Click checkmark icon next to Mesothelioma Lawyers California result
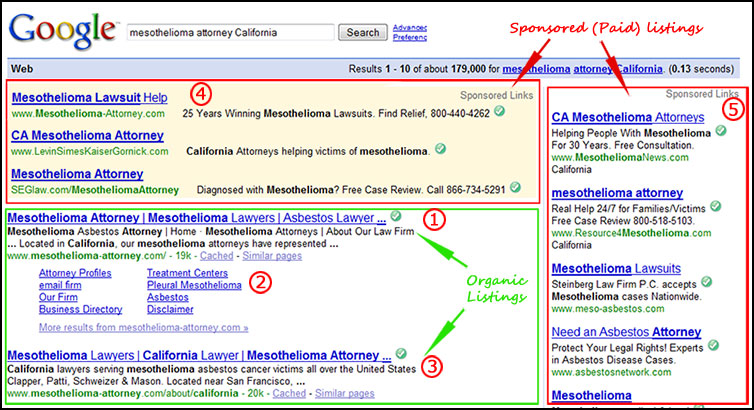The width and height of the screenshot is (754, 410). 401,354
